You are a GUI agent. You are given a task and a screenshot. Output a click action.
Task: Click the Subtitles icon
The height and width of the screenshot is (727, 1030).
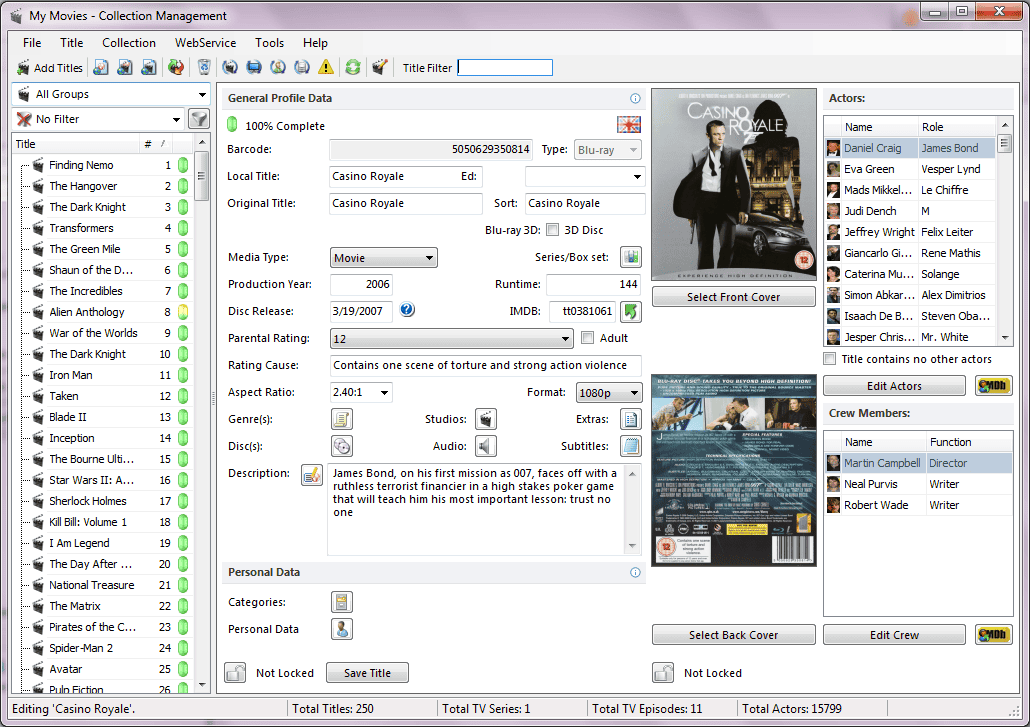[630, 446]
